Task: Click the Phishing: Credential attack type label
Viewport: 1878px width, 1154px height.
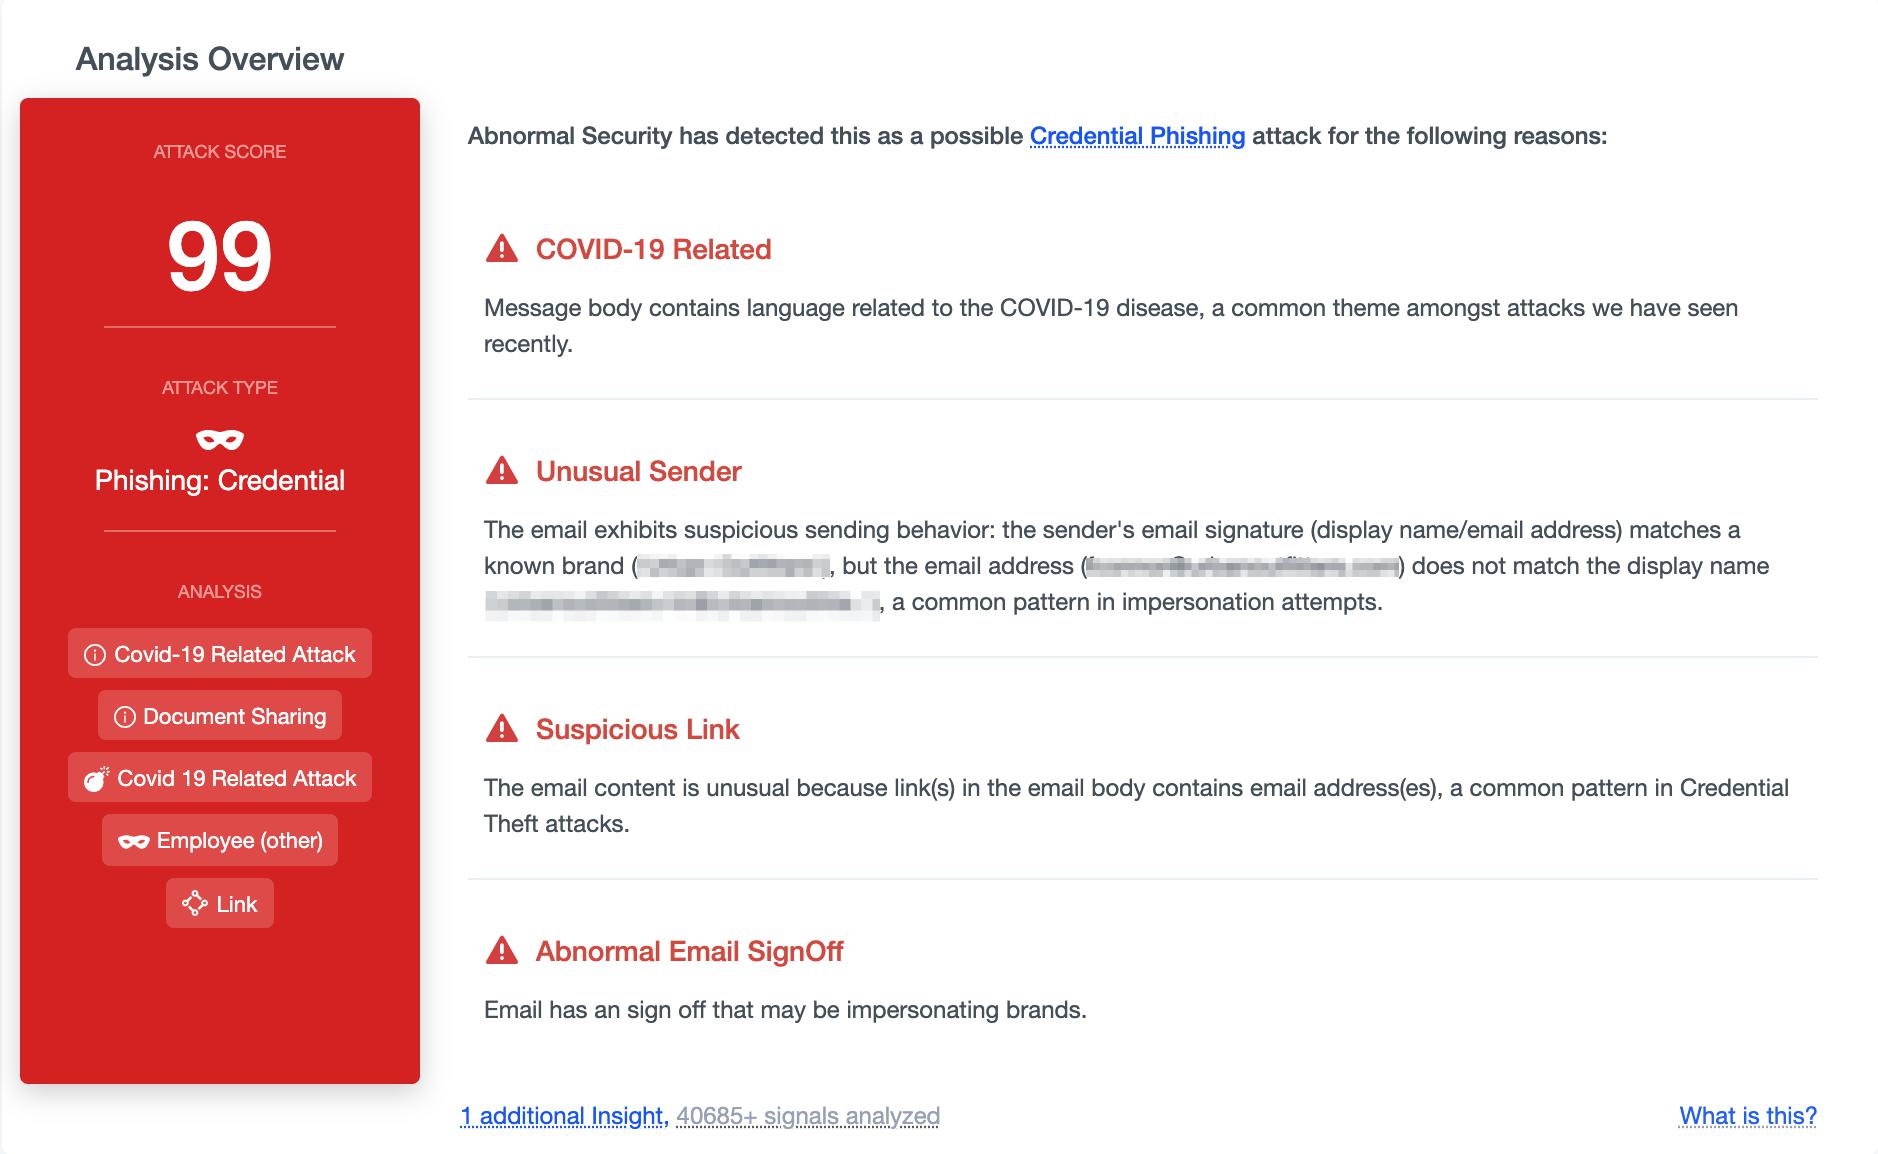Action: click(220, 481)
